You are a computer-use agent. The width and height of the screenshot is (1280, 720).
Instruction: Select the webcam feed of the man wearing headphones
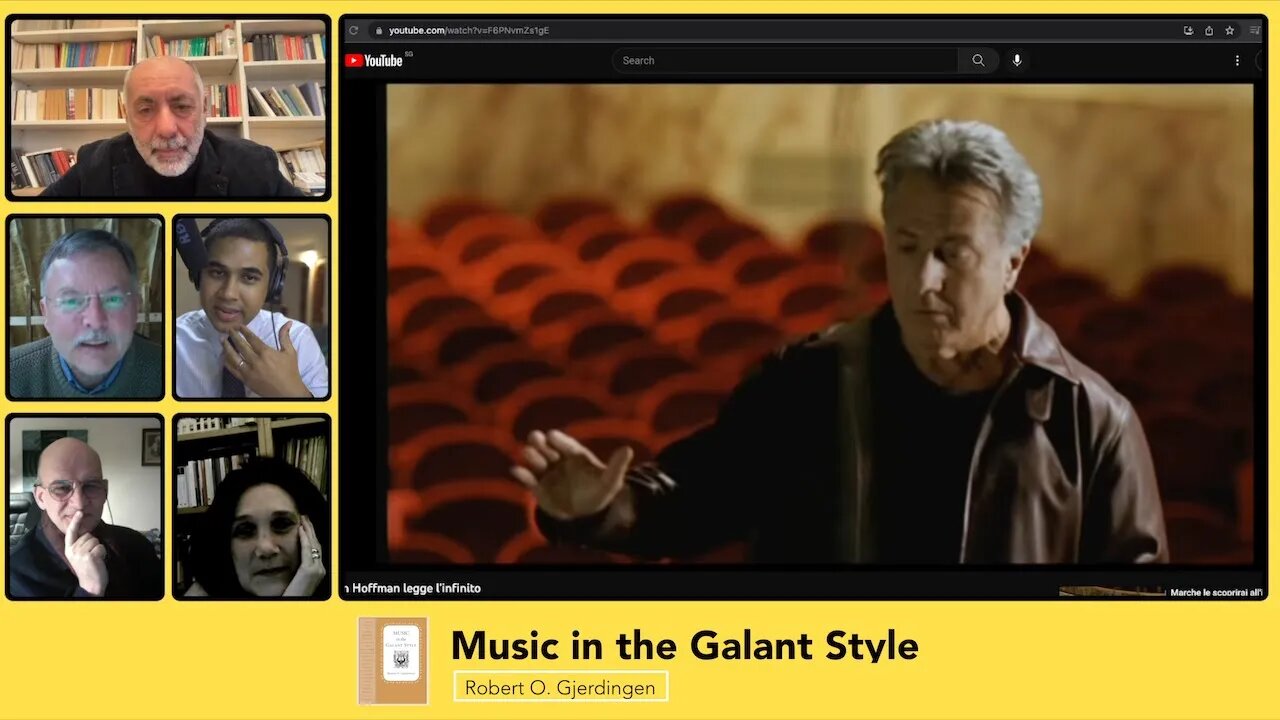pyautogui.click(x=251, y=307)
